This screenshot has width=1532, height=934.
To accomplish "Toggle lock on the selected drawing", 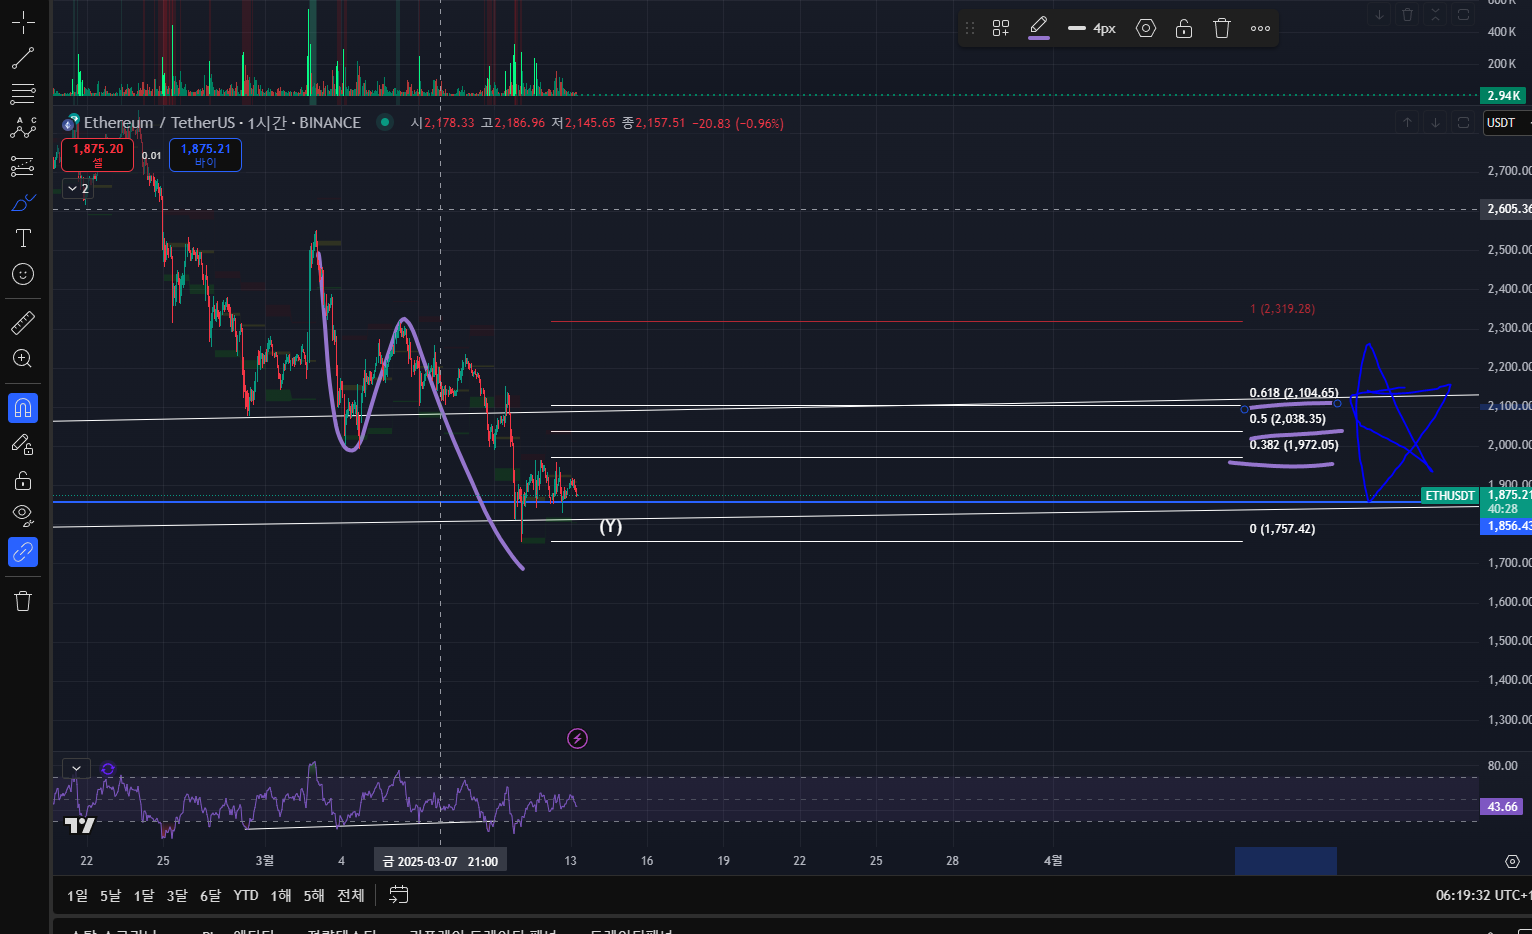I will pyautogui.click(x=1184, y=28).
